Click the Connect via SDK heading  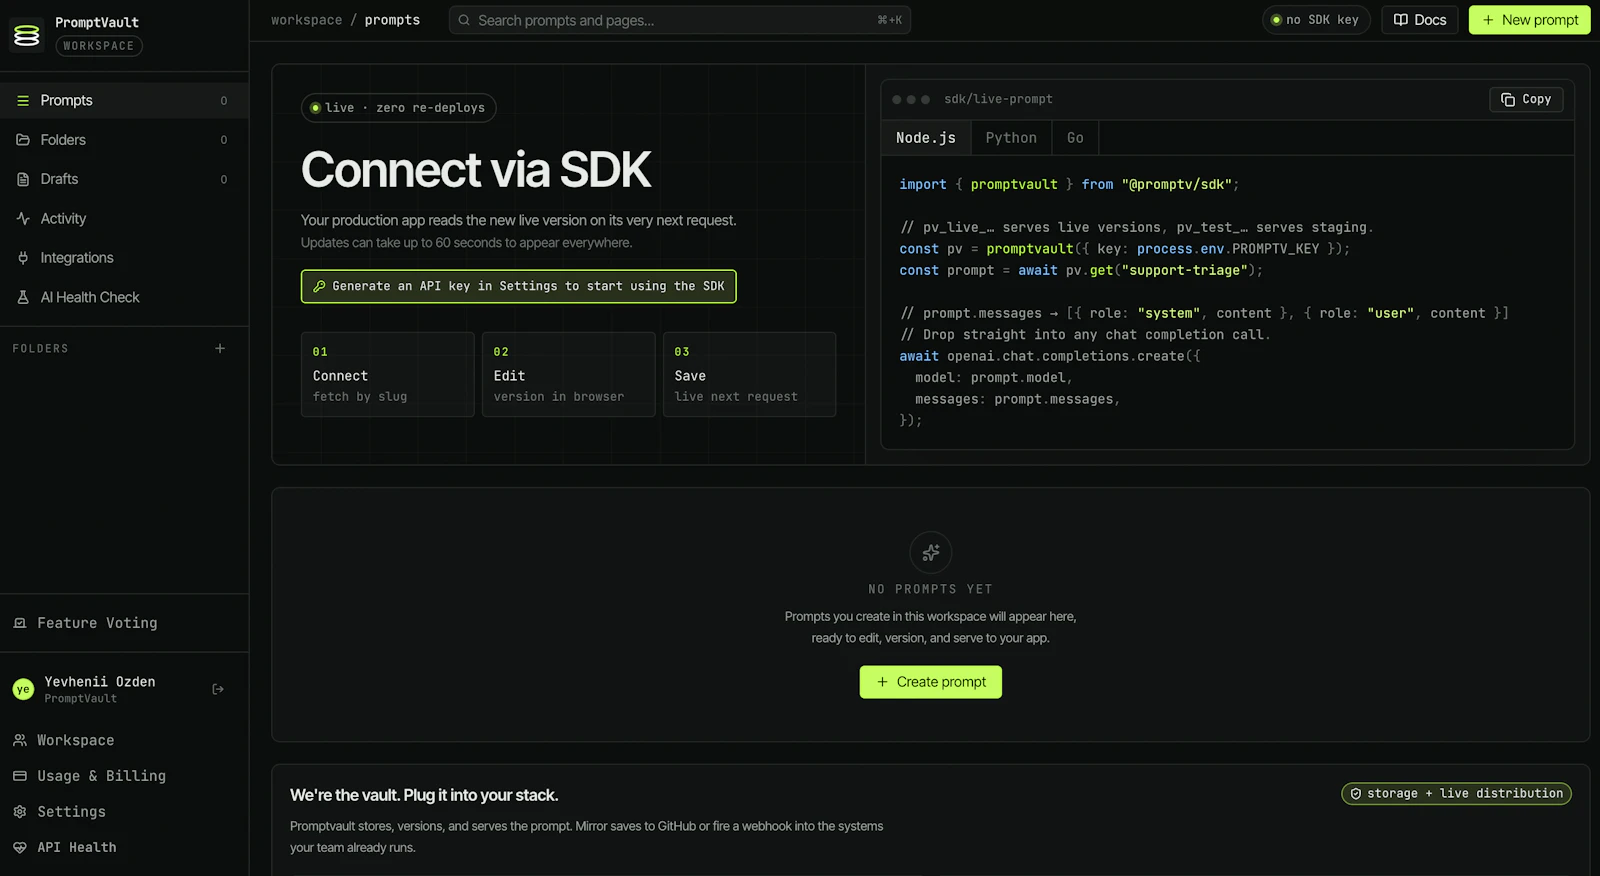(476, 170)
